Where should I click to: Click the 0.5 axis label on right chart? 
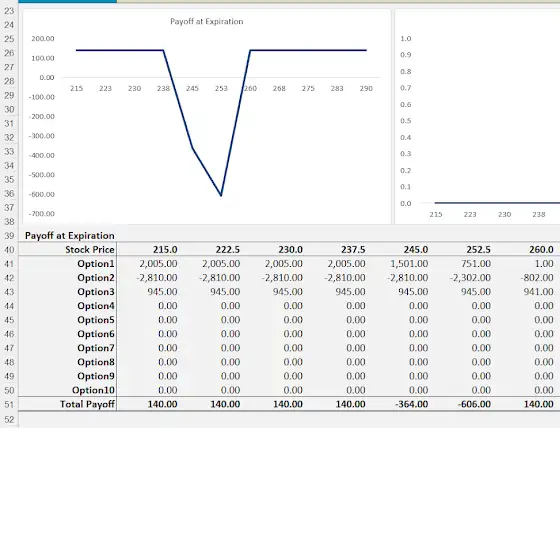(406, 121)
